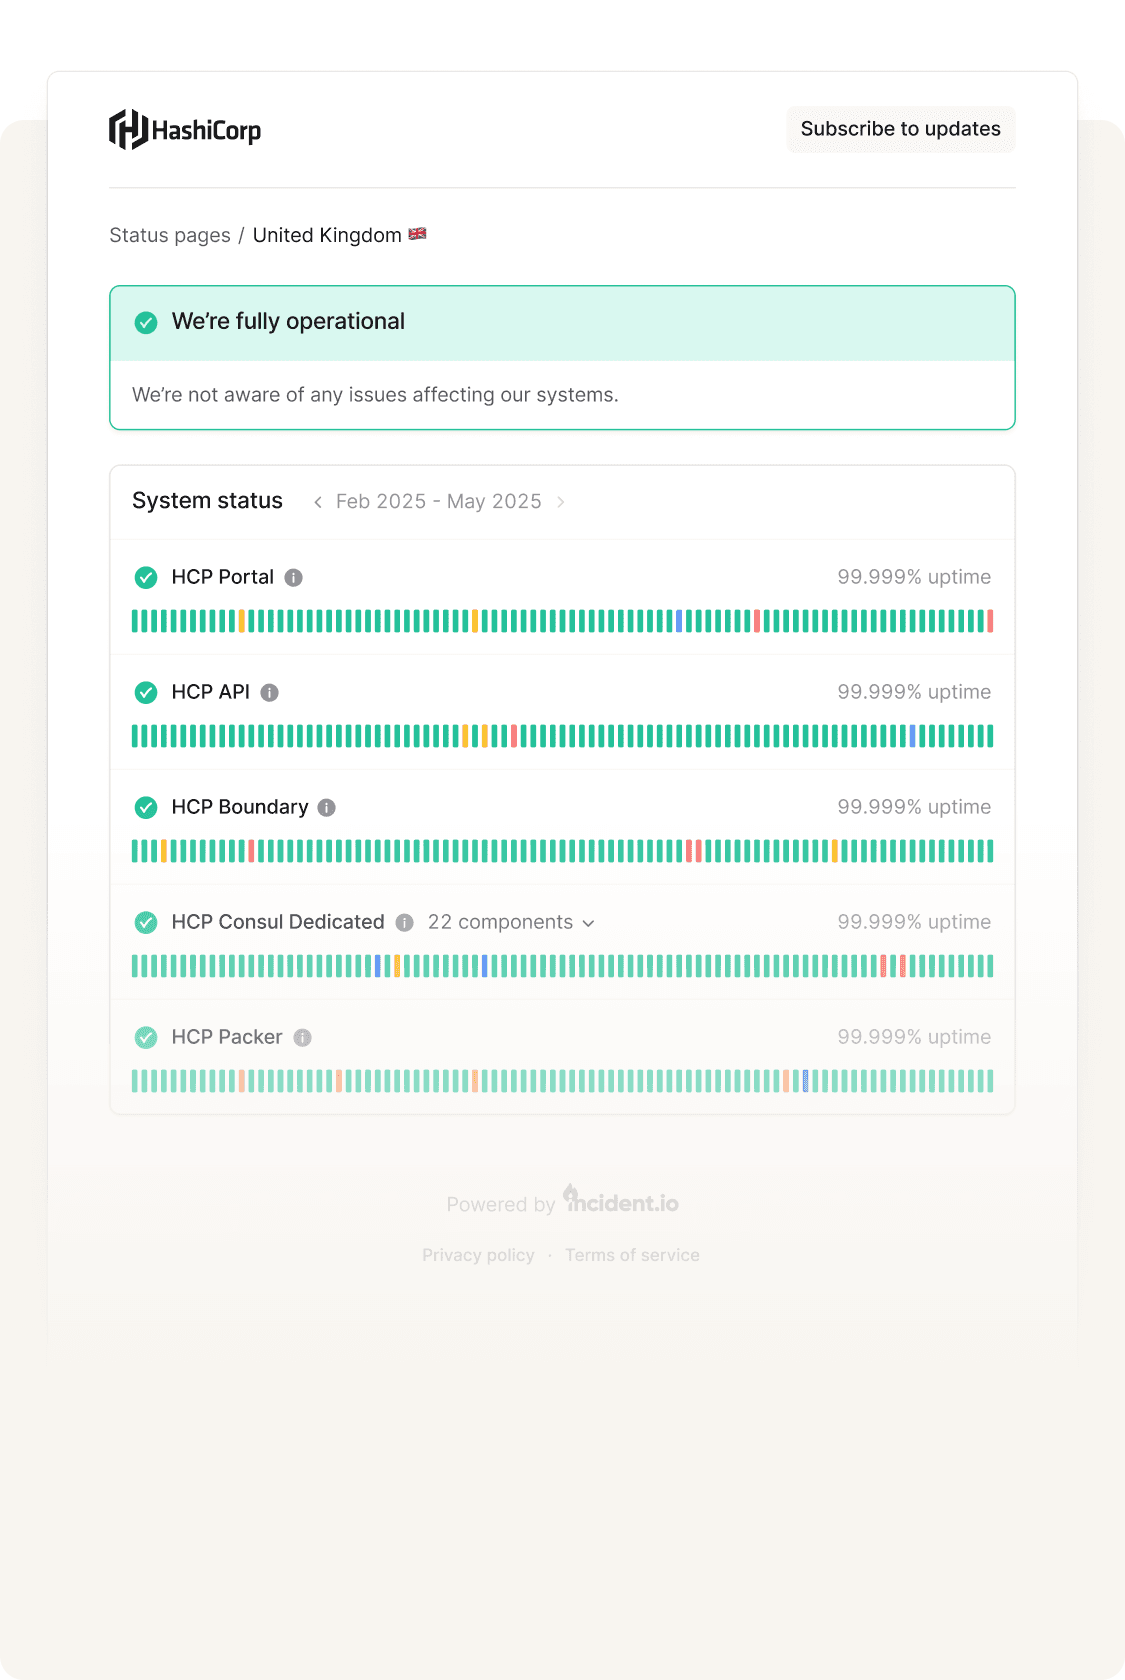Click the left chevron to view earlier dates
The height and width of the screenshot is (1680, 1125).
coord(318,502)
